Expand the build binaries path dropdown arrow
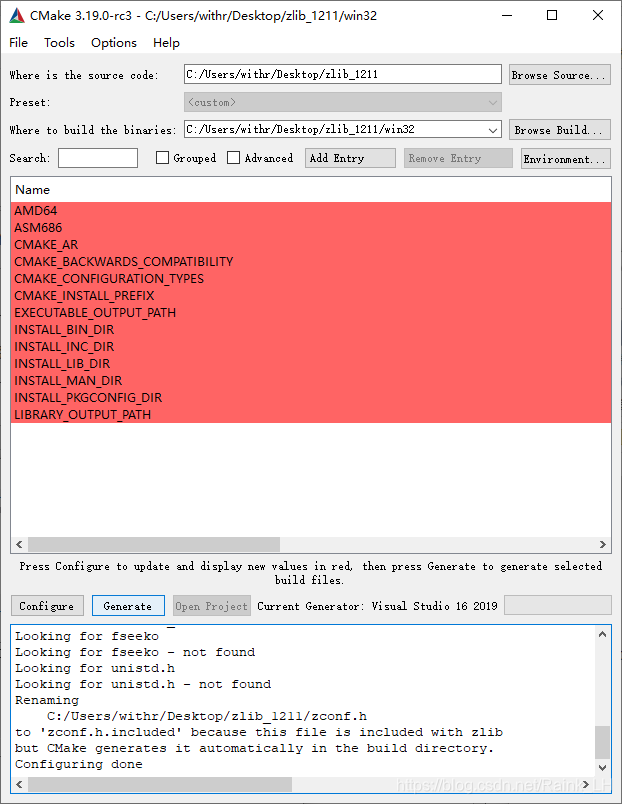This screenshot has height=804, width=622. click(493, 130)
